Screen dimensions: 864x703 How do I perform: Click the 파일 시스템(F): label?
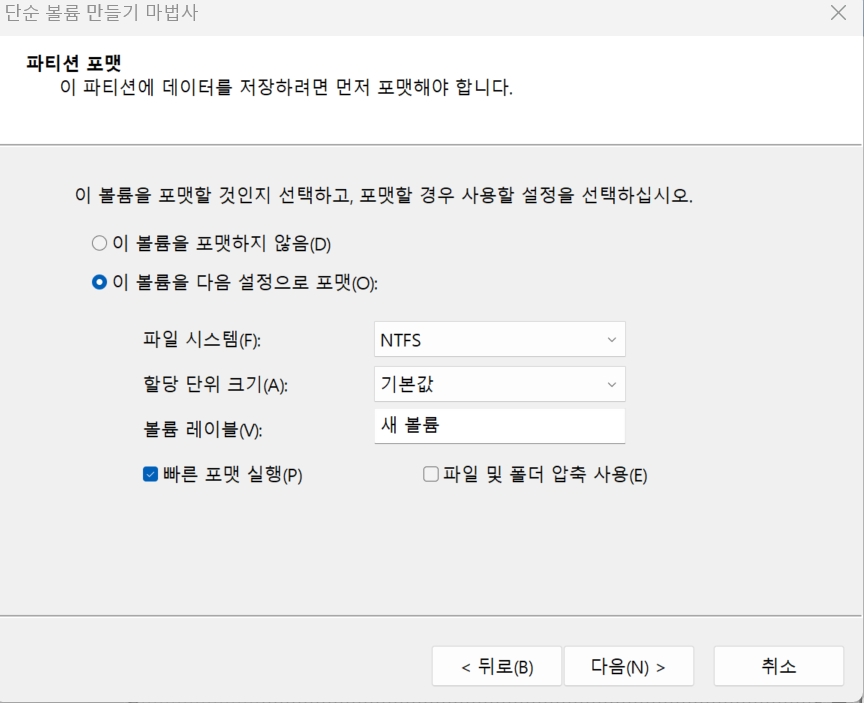pyautogui.click(x=202, y=339)
